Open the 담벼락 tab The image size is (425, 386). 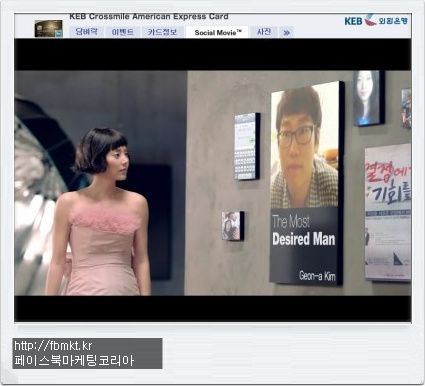(86, 32)
